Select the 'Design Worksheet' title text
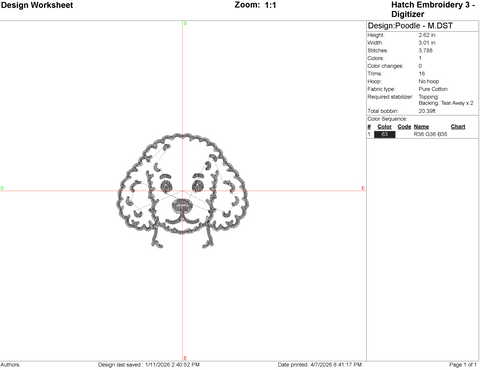The height and width of the screenshot is (370, 480). tap(37, 5)
